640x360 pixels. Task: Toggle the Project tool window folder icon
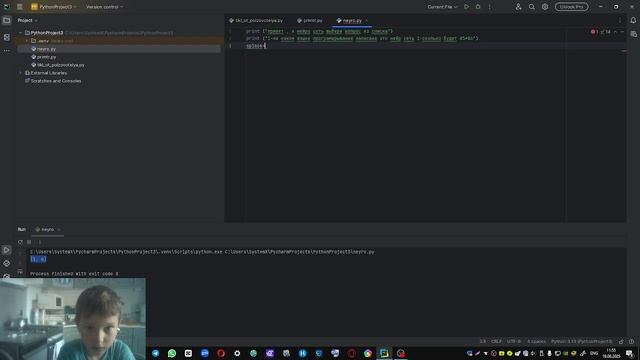[x=7, y=20]
